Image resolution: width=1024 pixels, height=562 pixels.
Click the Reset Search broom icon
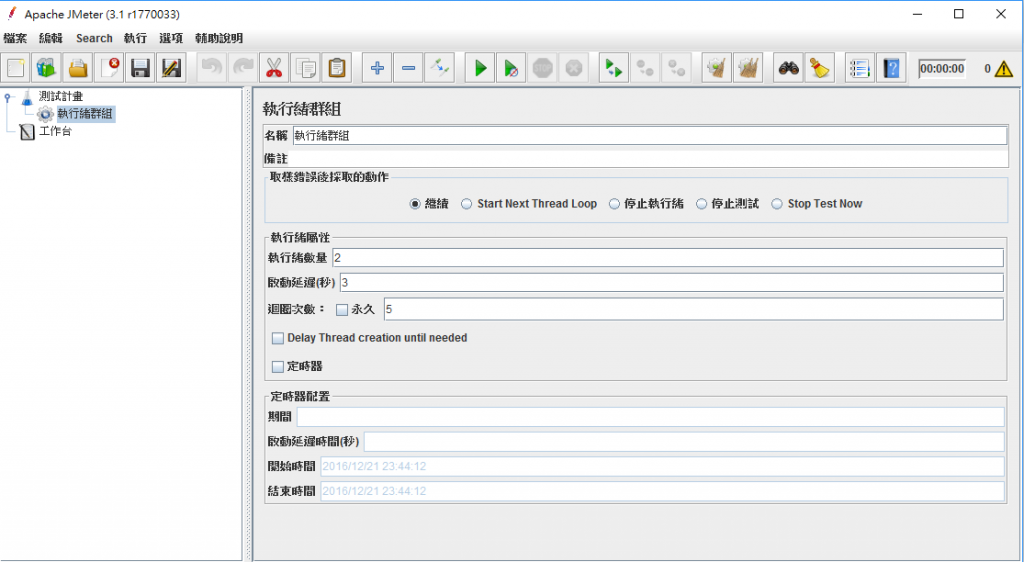click(x=820, y=68)
